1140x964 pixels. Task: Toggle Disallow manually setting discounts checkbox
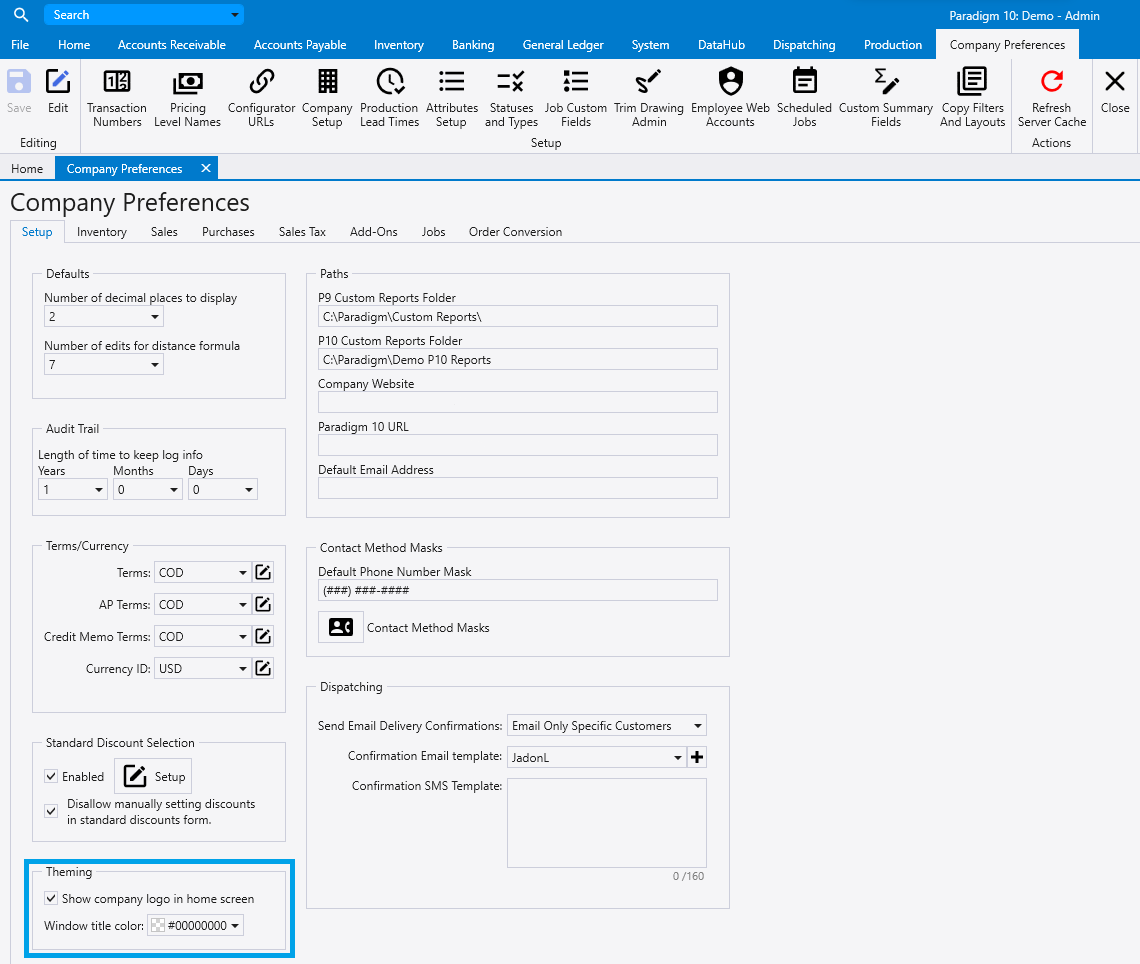click(x=51, y=811)
